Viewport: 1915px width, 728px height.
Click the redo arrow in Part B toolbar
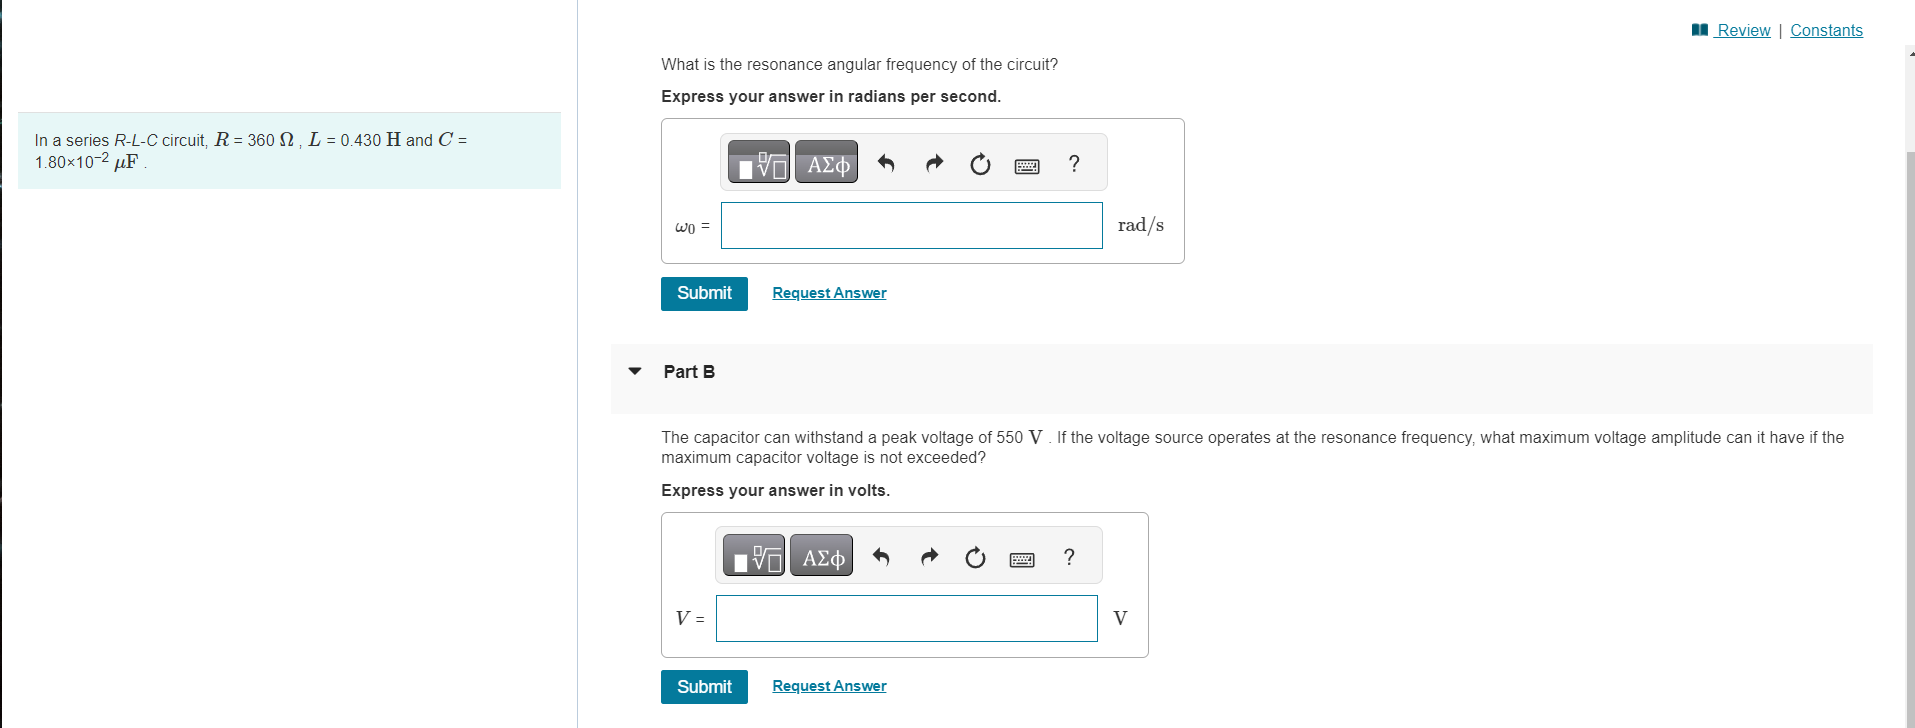(x=927, y=556)
